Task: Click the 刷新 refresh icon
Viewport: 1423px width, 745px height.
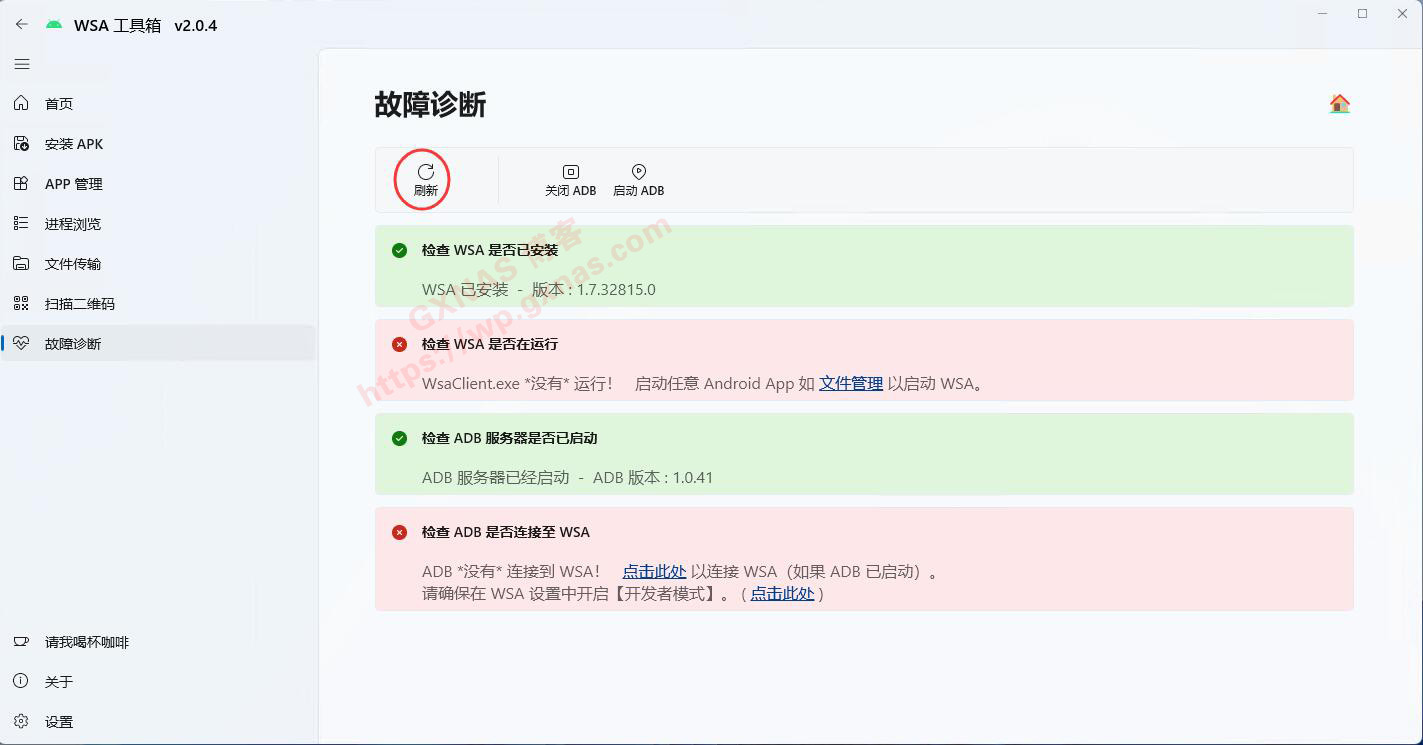Action: 425,172
